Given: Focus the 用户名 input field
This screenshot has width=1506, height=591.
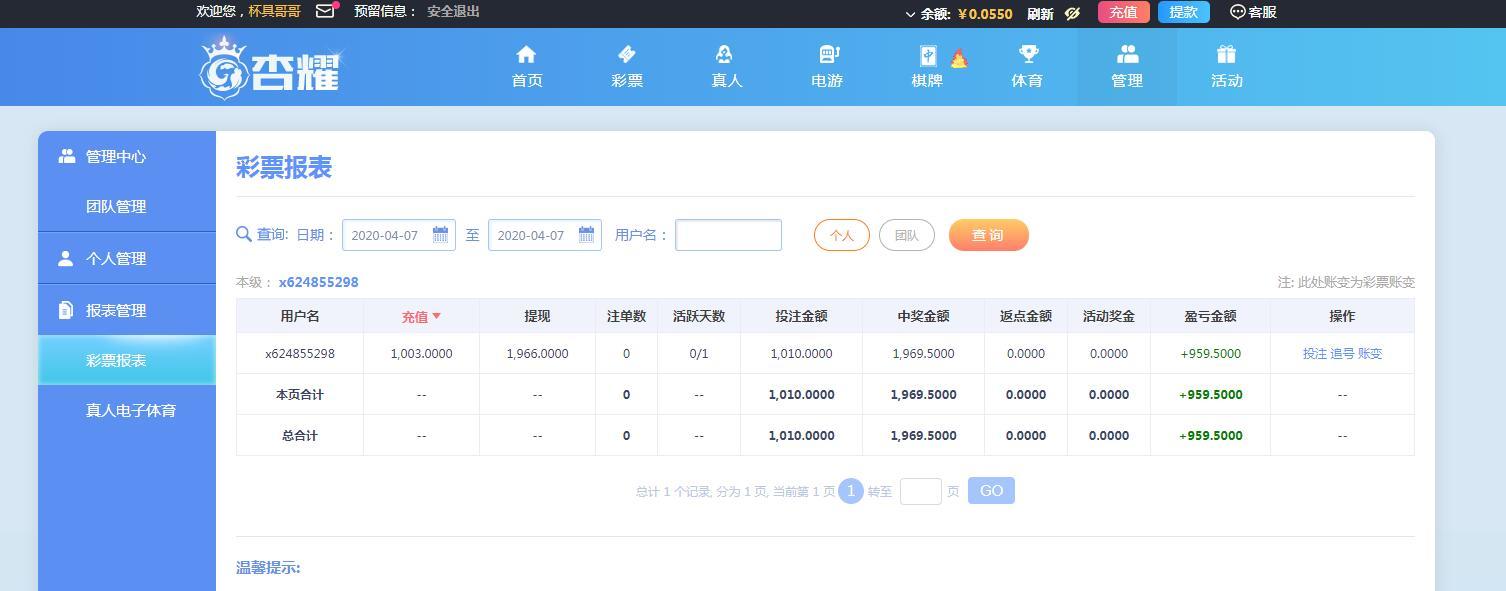Looking at the screenshot, I should pyautogui.click(x=728, y=235).
